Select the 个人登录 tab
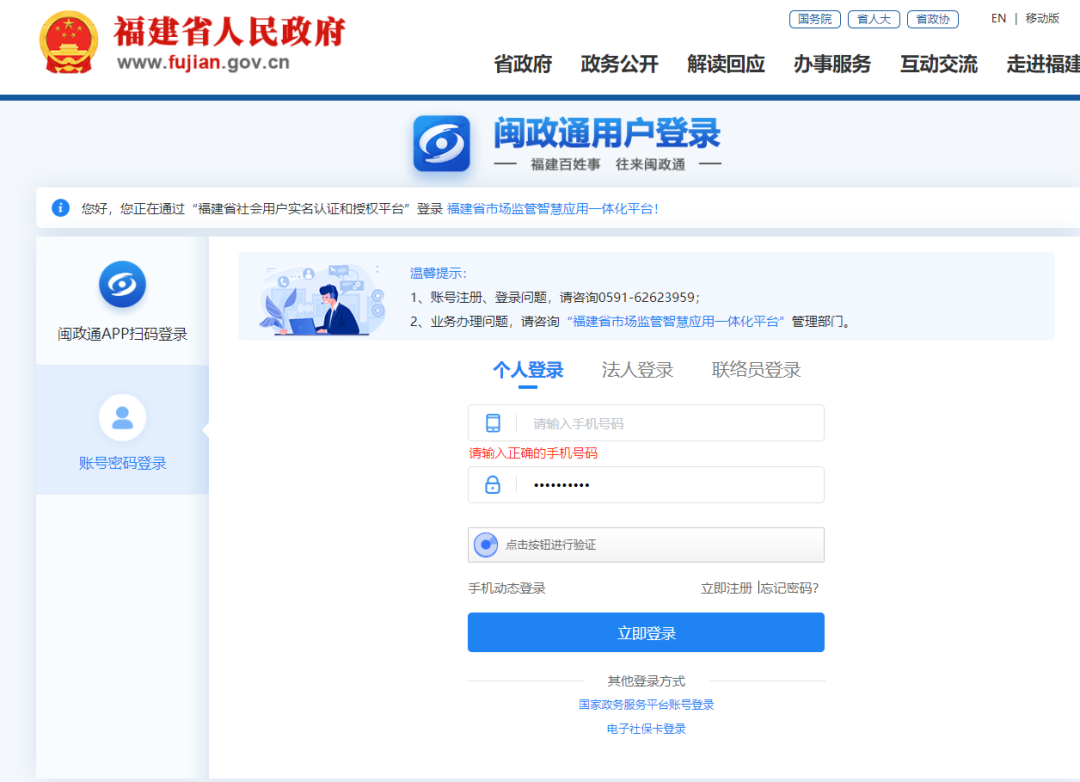This screenshot has height=782, width=1080. point(528,370)
